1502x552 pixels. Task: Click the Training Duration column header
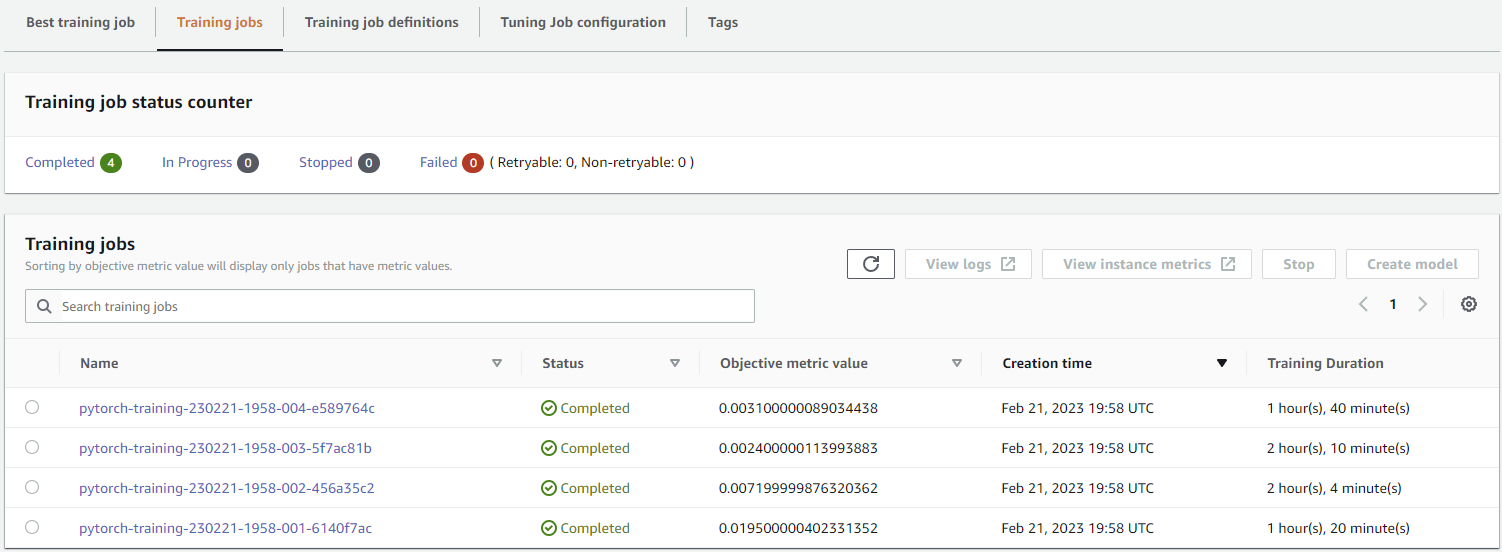(1325, 363)
